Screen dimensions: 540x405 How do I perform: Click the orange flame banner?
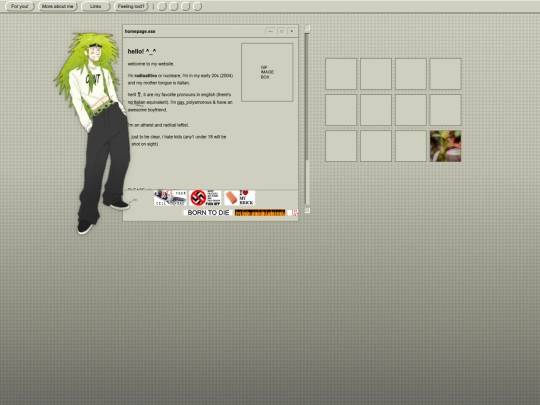pos(260,213)
